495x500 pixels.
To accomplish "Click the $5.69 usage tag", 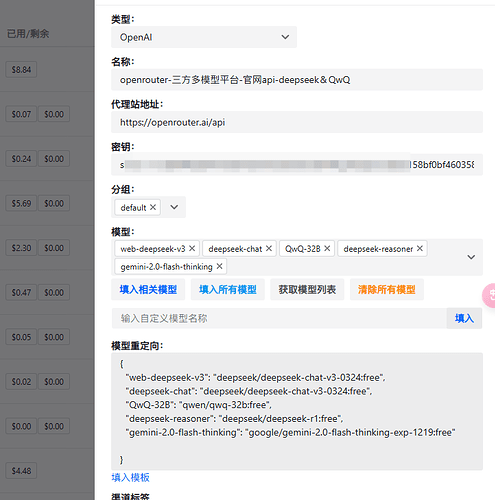I will pyautogui.click(x=21, y=203).
